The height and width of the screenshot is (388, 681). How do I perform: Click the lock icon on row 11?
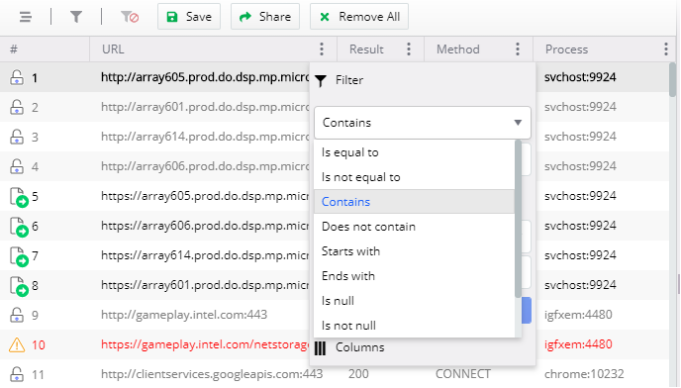click(17, 374)
